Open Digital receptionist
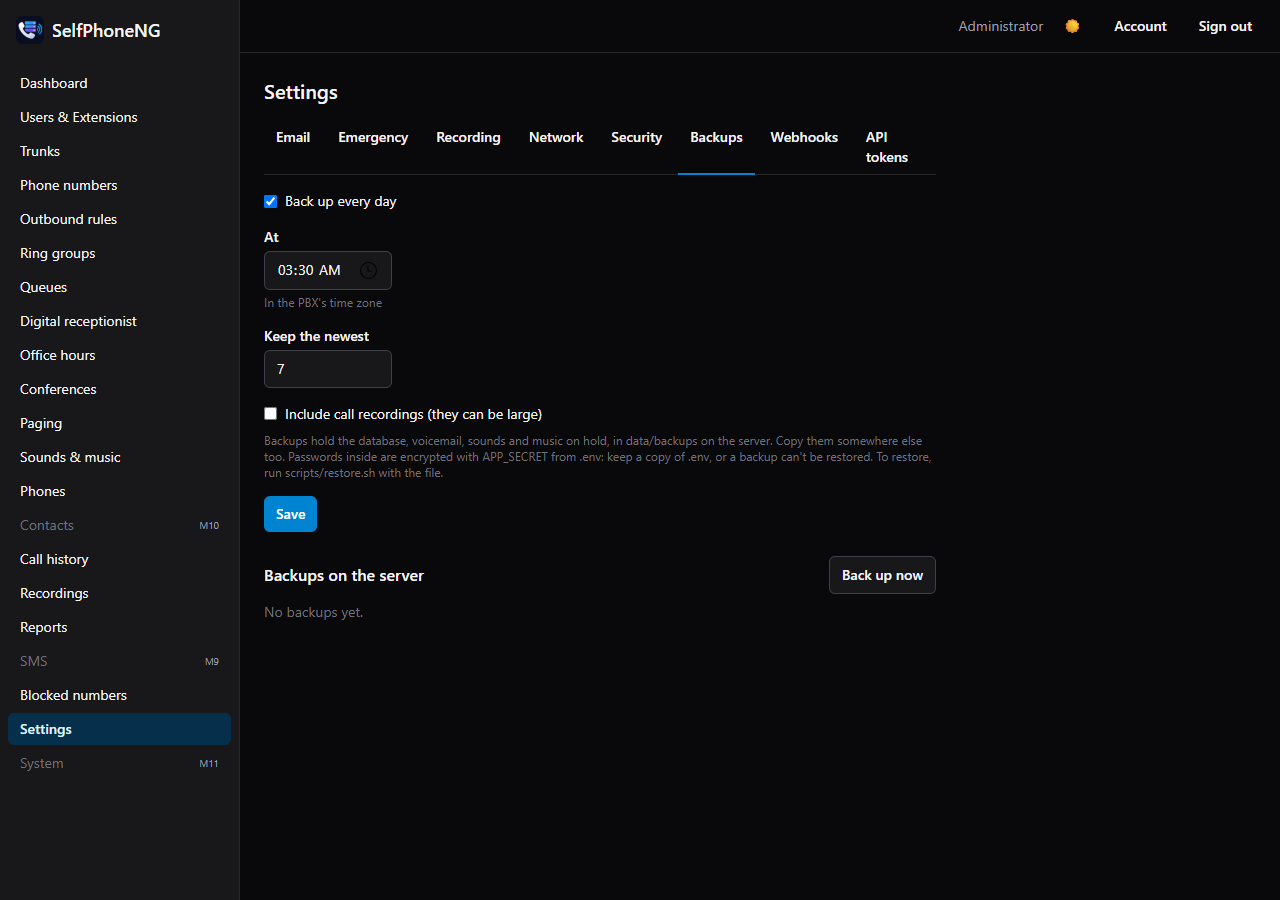This screenshot has height=900, width=1280. [x=119, y=321]
